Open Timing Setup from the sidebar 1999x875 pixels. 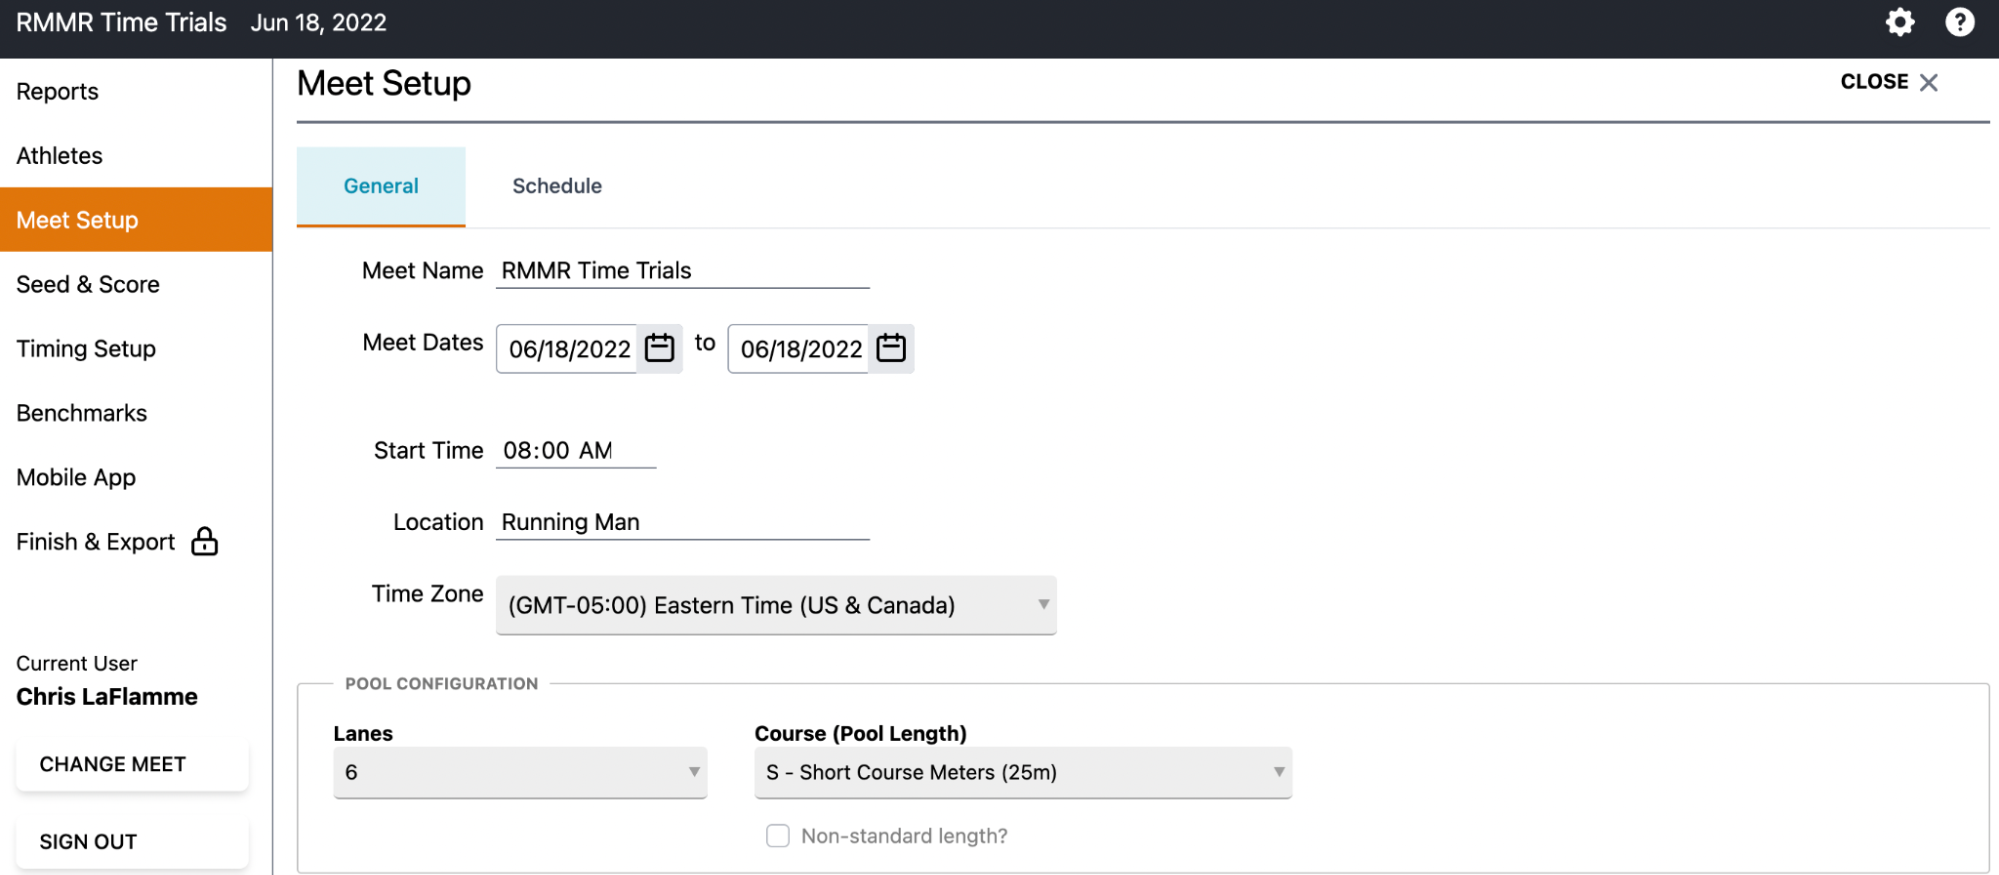click(86, 349)
